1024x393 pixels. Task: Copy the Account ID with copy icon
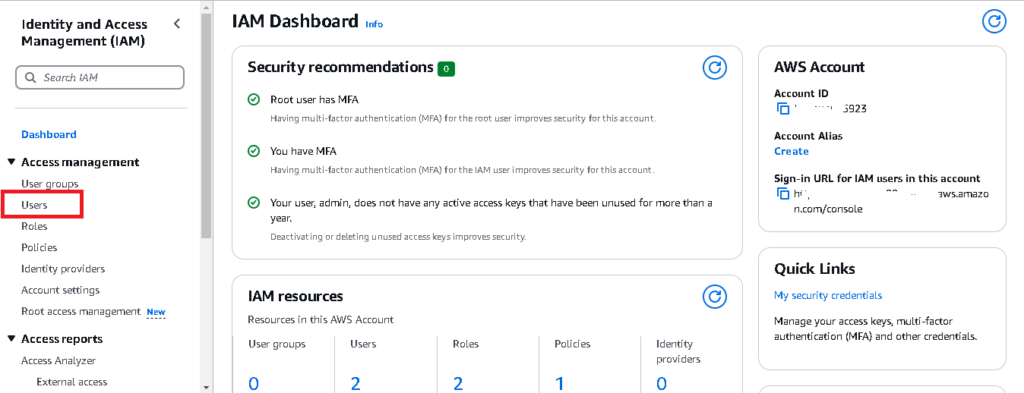click(783, 108)
